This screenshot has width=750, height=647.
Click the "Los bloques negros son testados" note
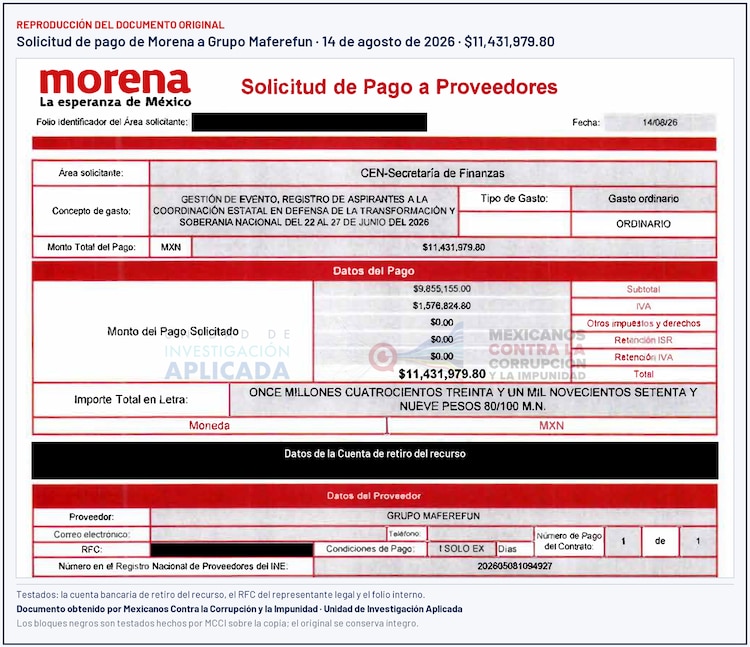(218, 624)
